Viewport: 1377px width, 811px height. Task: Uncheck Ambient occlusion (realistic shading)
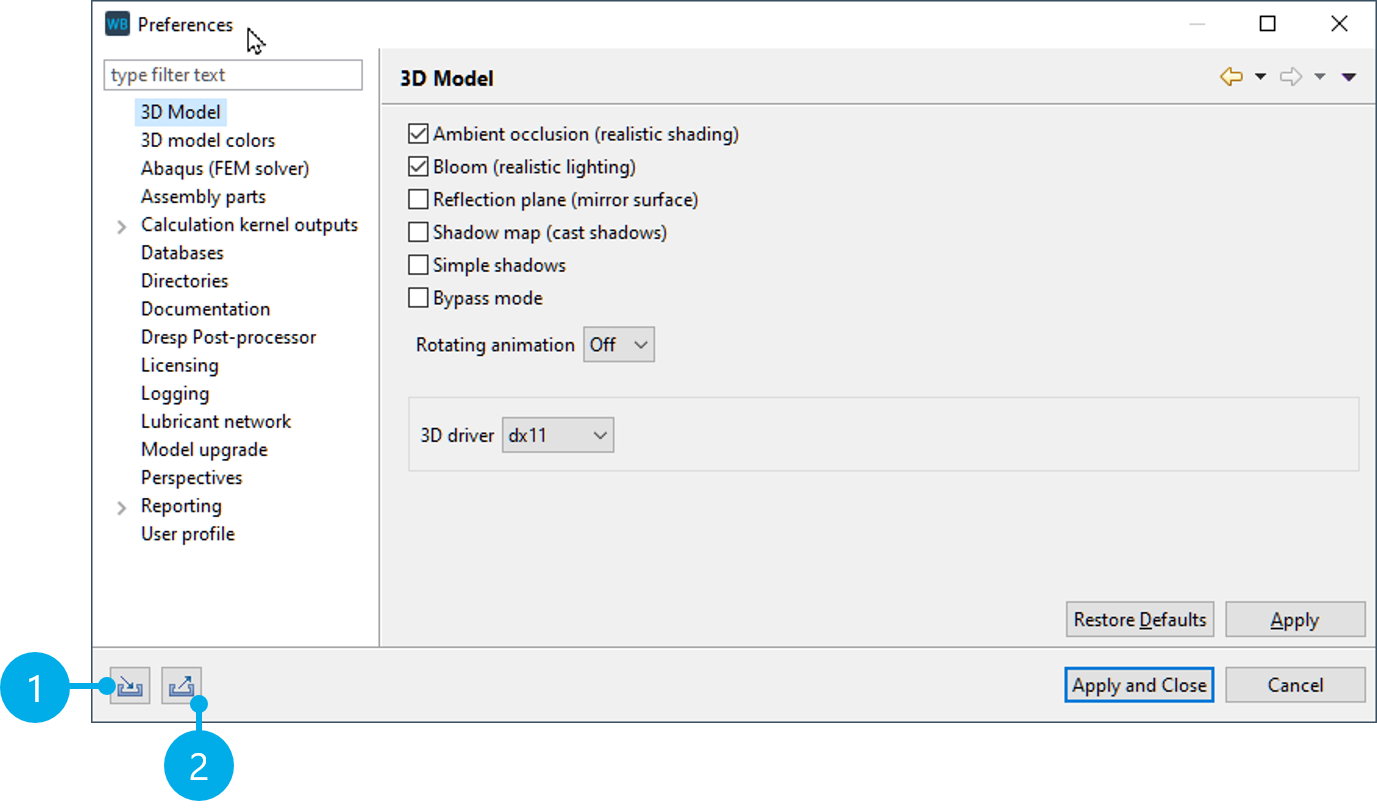(x=418, y=133)
